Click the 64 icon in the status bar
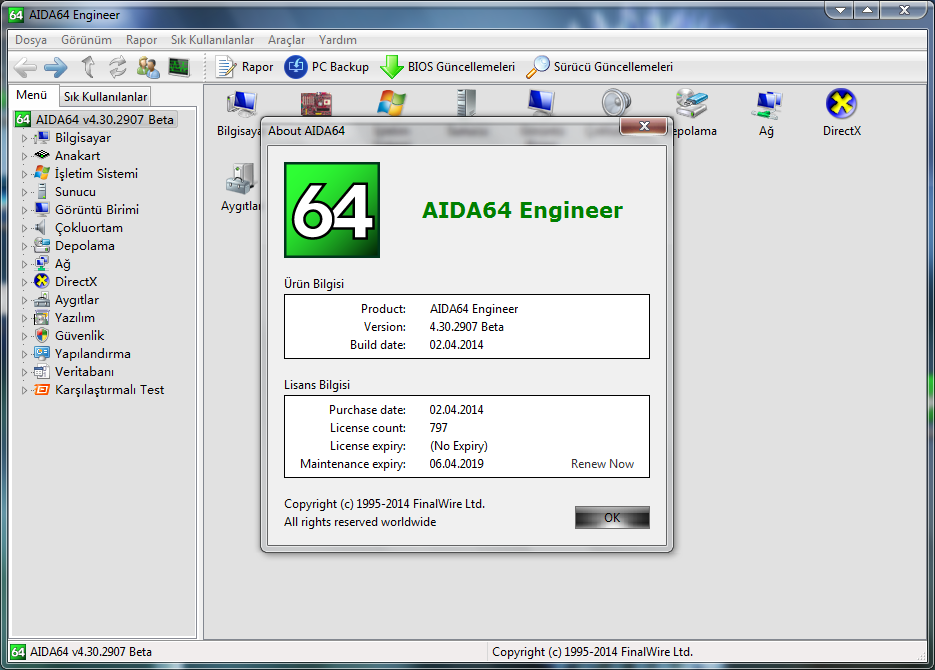Screen dimensions: 935x670 pyautogui.click(x=18, y=652)
